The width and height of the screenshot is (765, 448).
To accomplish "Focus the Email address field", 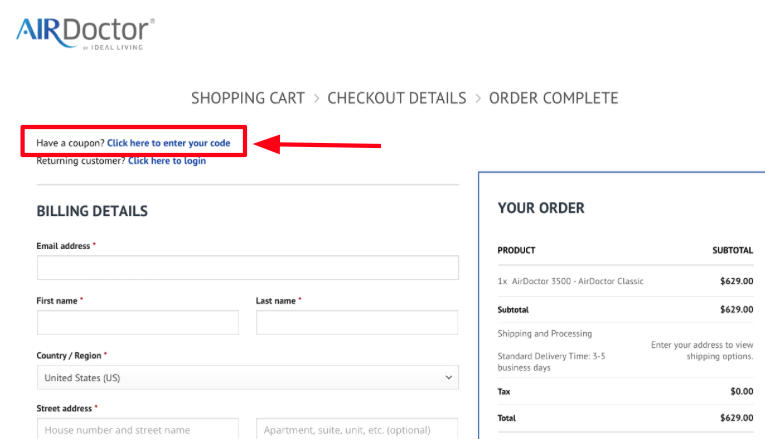I will pos(247,268).
